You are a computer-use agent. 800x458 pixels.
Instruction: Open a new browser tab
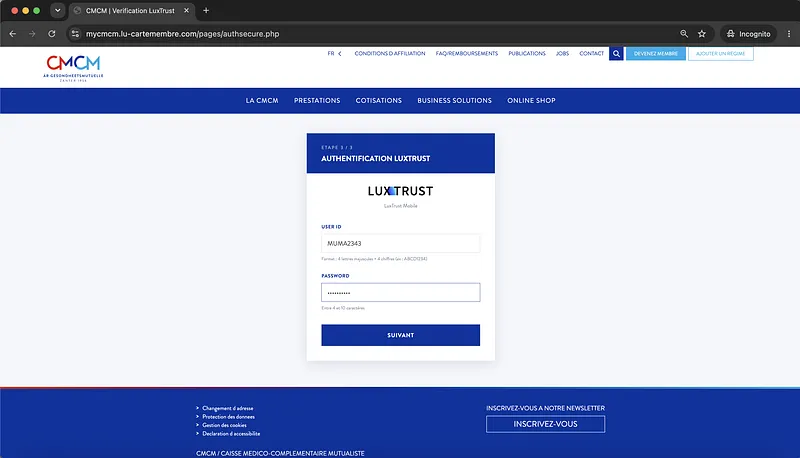206,10
